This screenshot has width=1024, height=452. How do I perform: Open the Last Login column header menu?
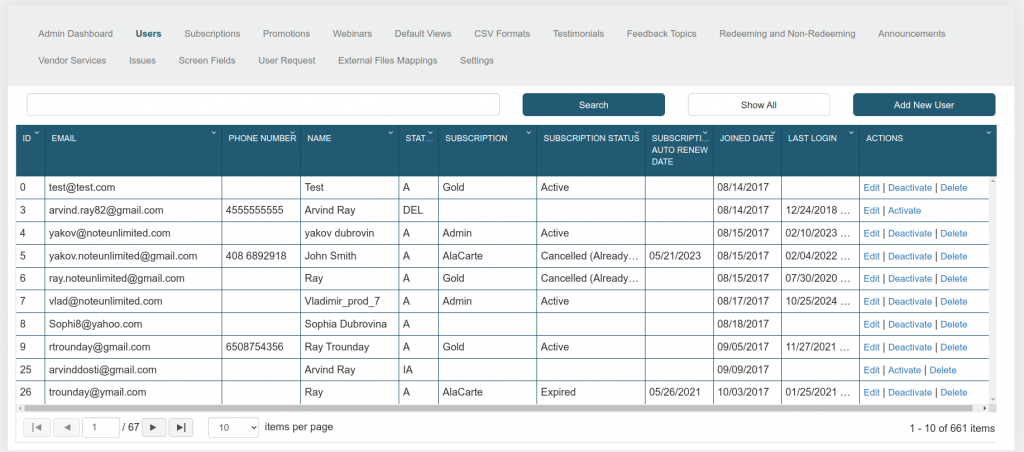[x=851, y=132]
